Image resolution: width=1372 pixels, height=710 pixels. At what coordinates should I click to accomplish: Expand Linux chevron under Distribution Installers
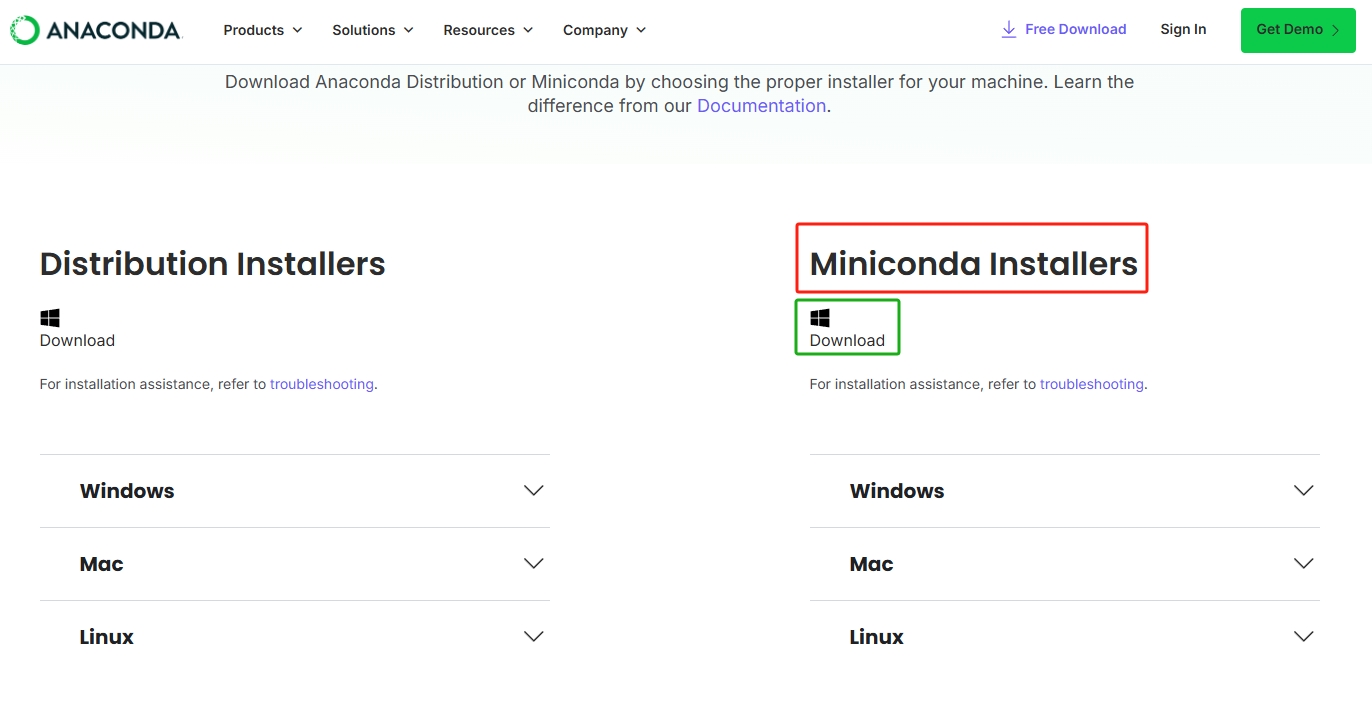[x=534, y=637]
